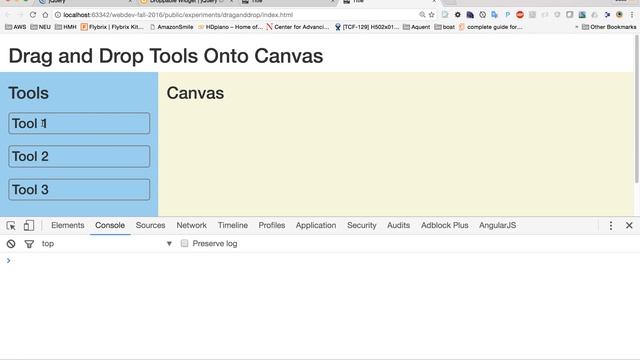Click the console filter funnel icon
The height and width of the screenshot is (360, 640).
click(x=29, y=244)
